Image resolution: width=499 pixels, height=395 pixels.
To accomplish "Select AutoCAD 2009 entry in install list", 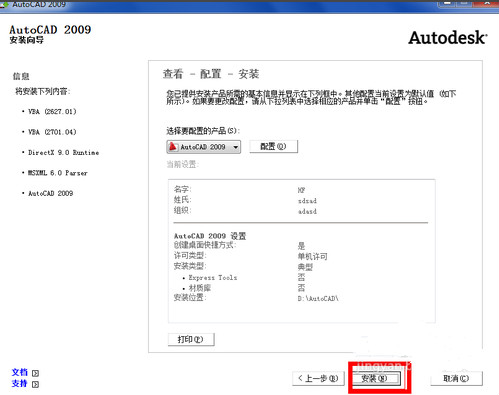I will pyautogui.click(x=51, y=193).
